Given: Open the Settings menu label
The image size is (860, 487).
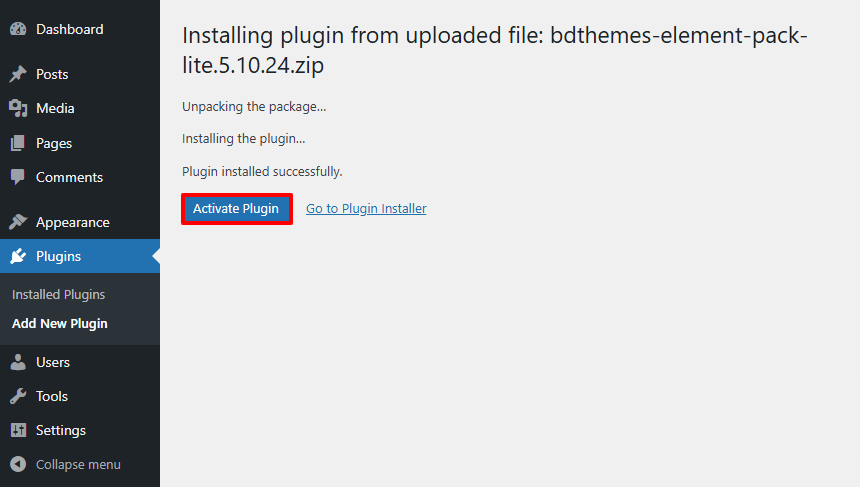Looking at the screenshot, I should coord(61,430).
